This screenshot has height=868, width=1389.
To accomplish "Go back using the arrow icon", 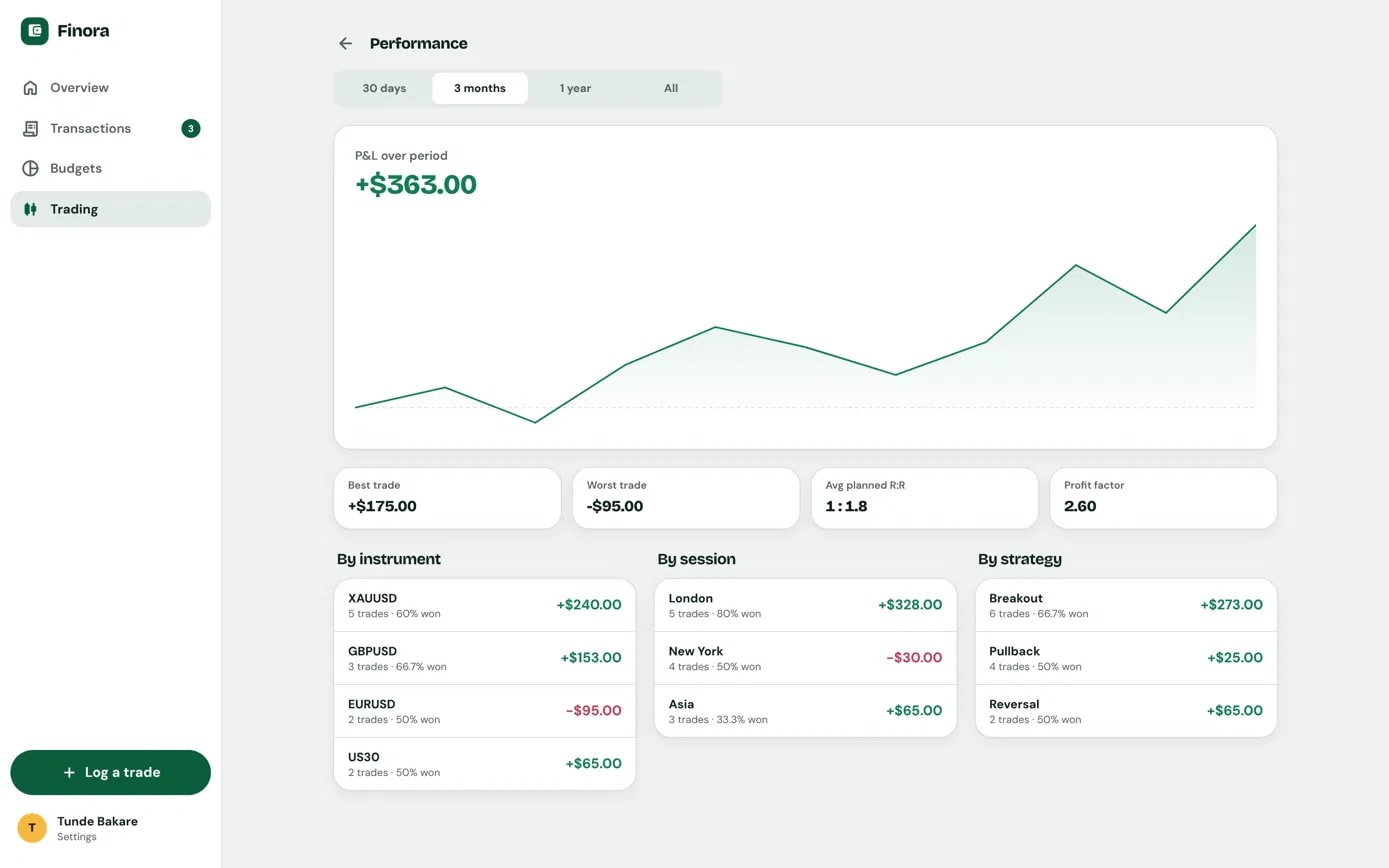I will pos(345,43).
